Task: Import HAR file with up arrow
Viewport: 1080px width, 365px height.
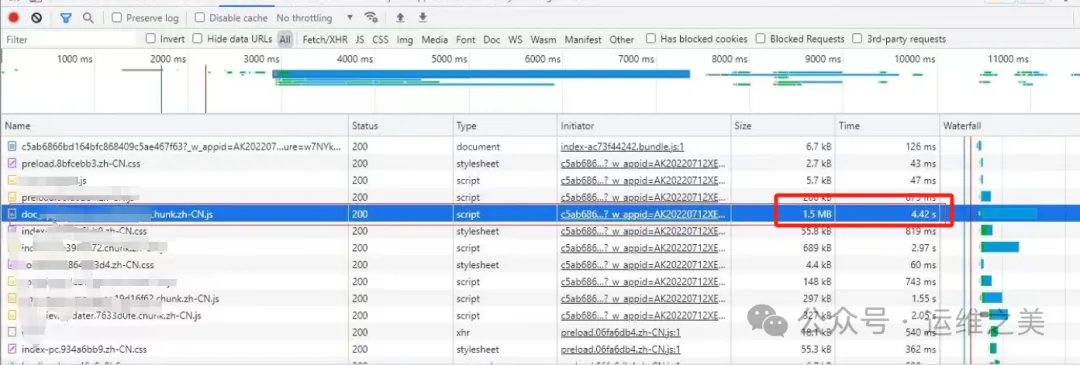Action: point(400,18)
